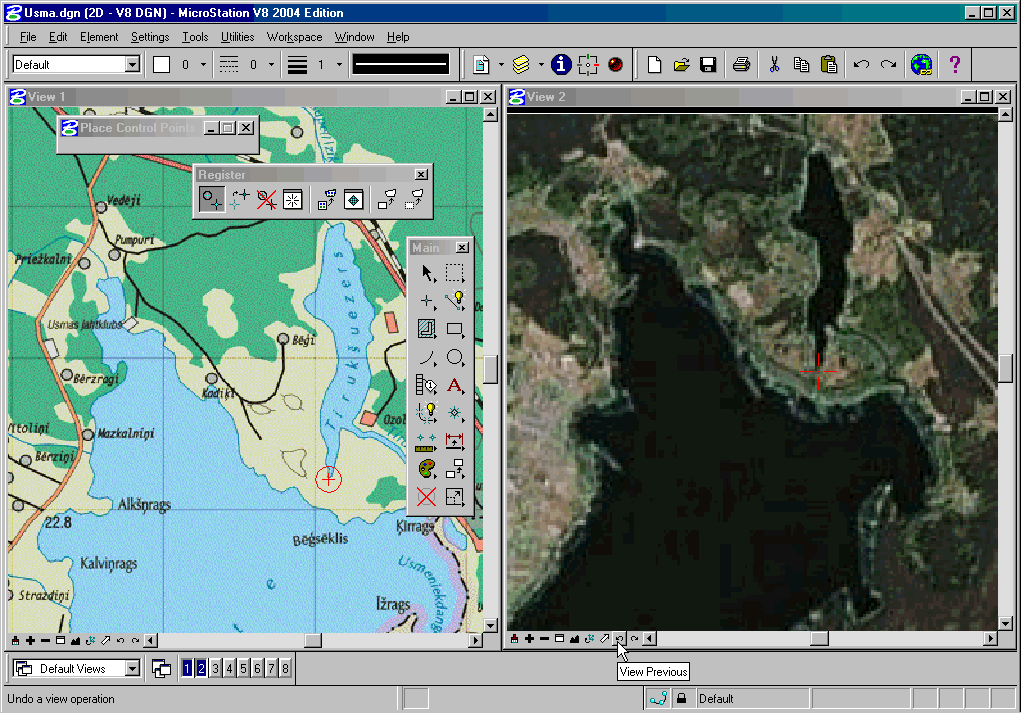Choose the Place Text tool with letter A
Screen dimensions: 1021x714
[455, 385]
